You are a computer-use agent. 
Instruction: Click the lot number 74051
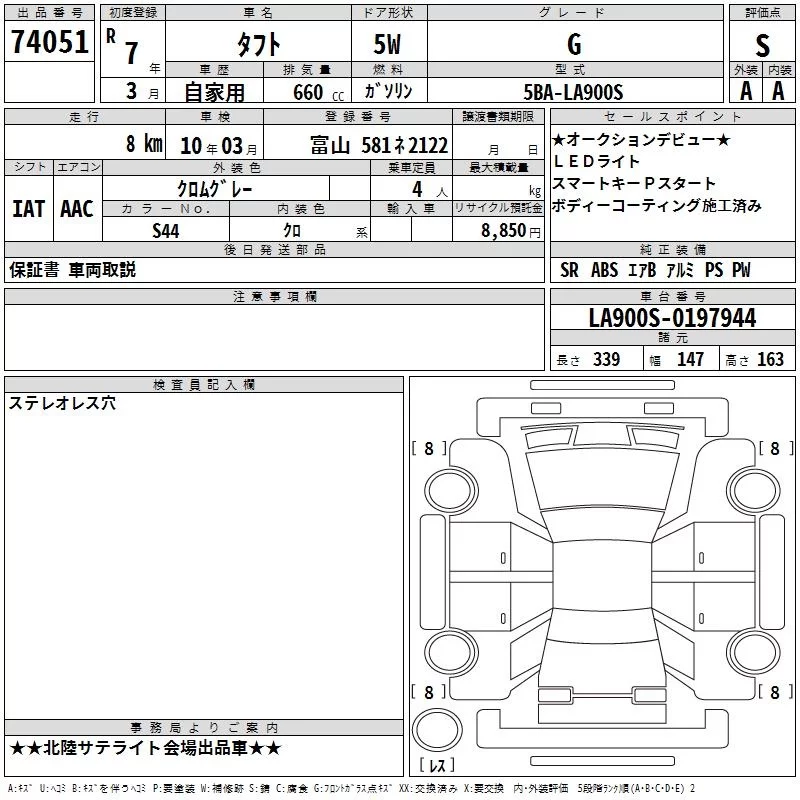pos(49,42)
